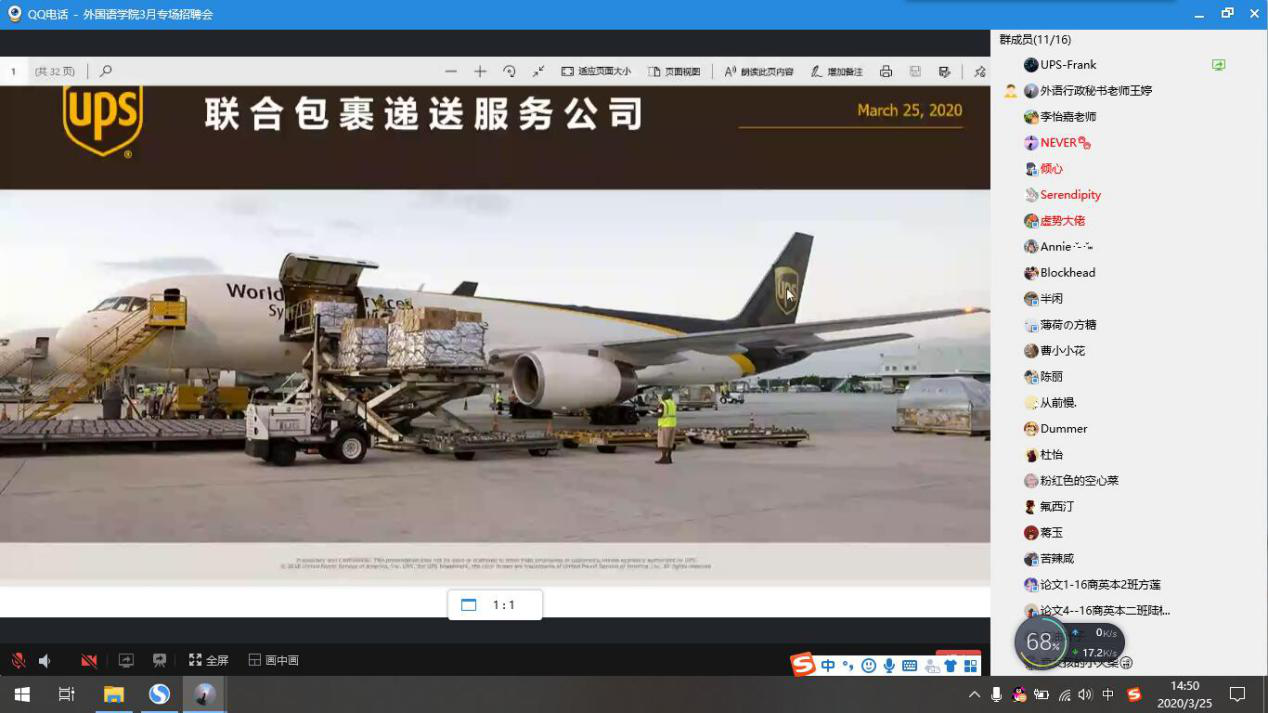Click add notes (增加备注)

[836, 72]
